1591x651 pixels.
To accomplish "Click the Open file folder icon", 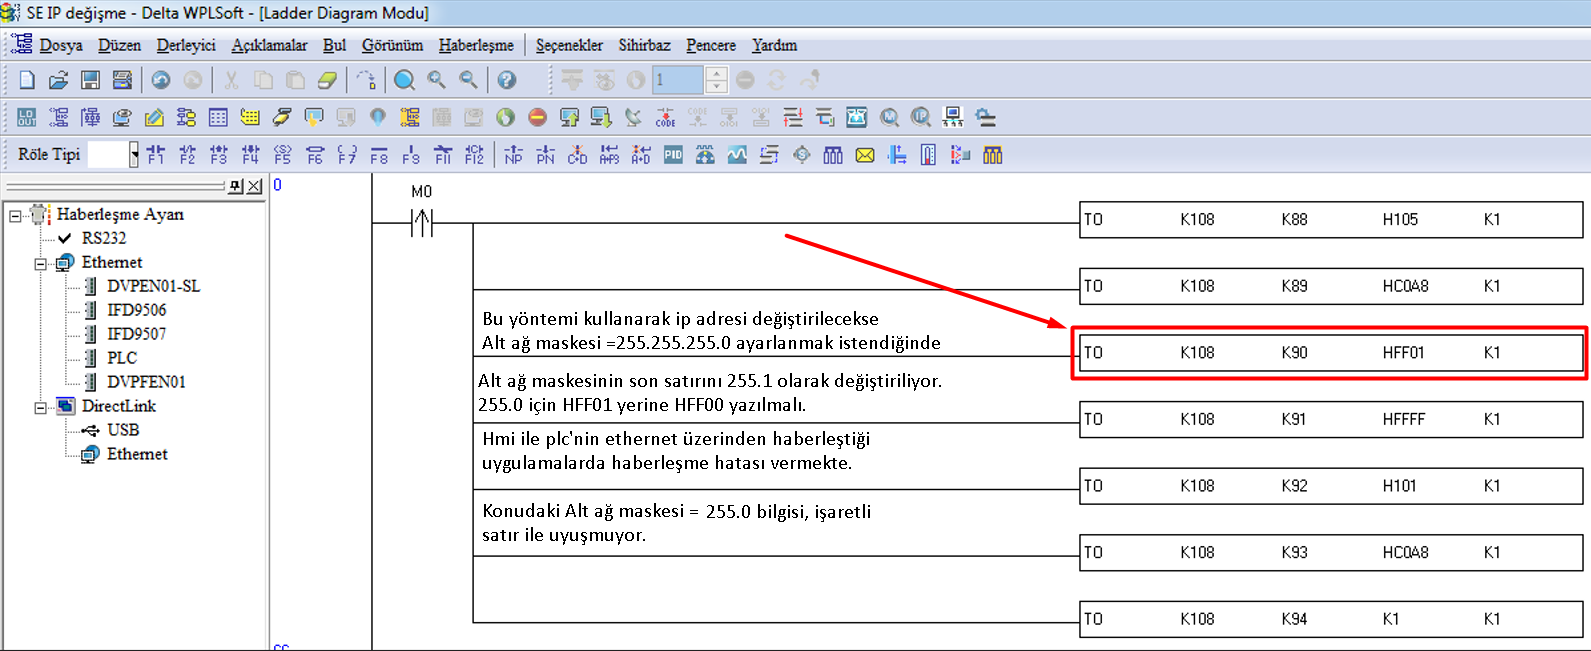I will 58,80.
